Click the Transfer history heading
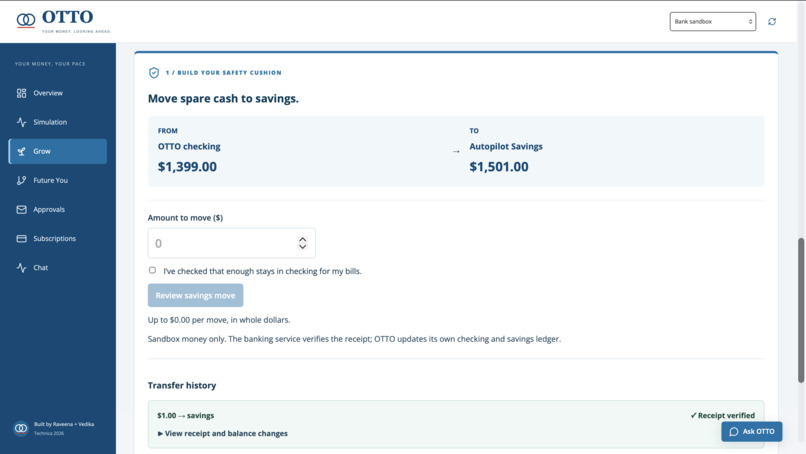The image size is (806, 454). [x=182, y=386]
